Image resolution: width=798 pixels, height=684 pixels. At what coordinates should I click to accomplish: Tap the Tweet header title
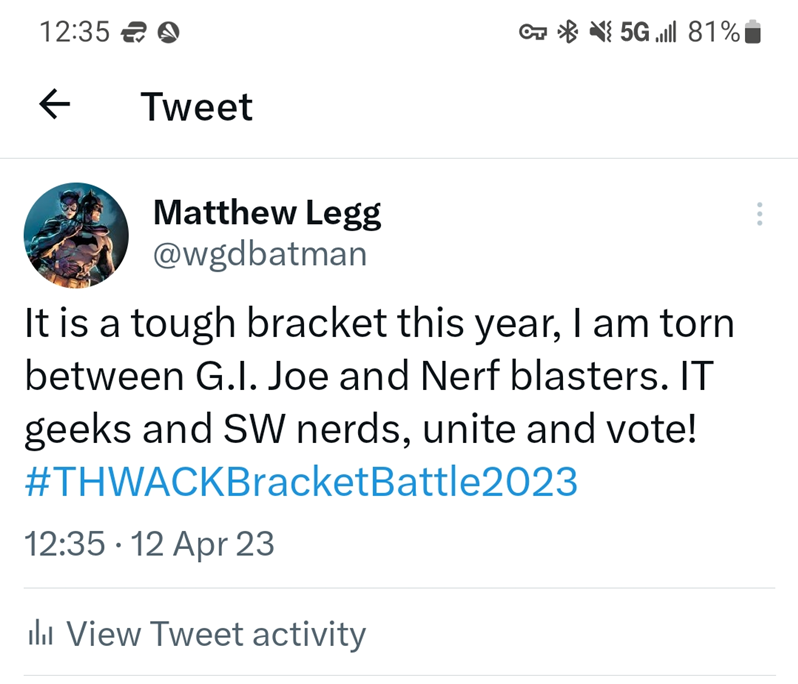[x=197, y=106]
